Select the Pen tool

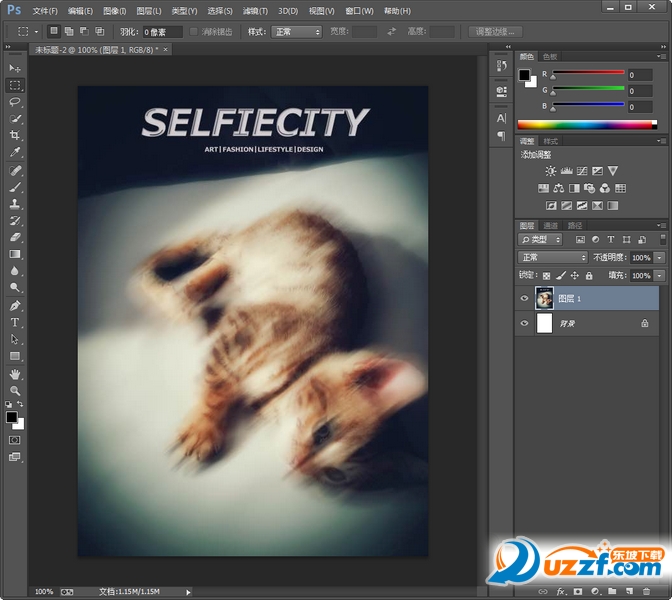coord(15,306)
